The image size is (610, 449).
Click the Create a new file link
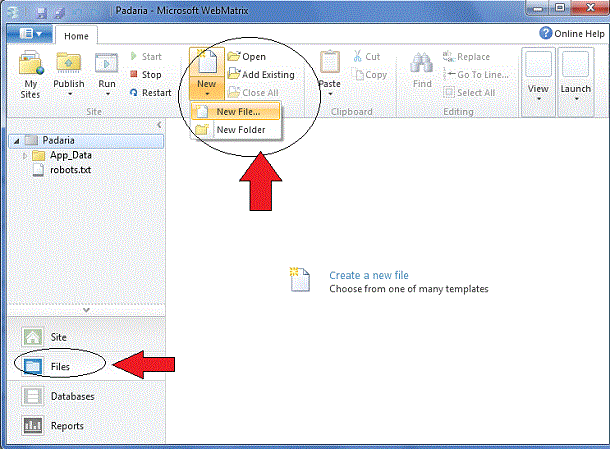(368, 275)
